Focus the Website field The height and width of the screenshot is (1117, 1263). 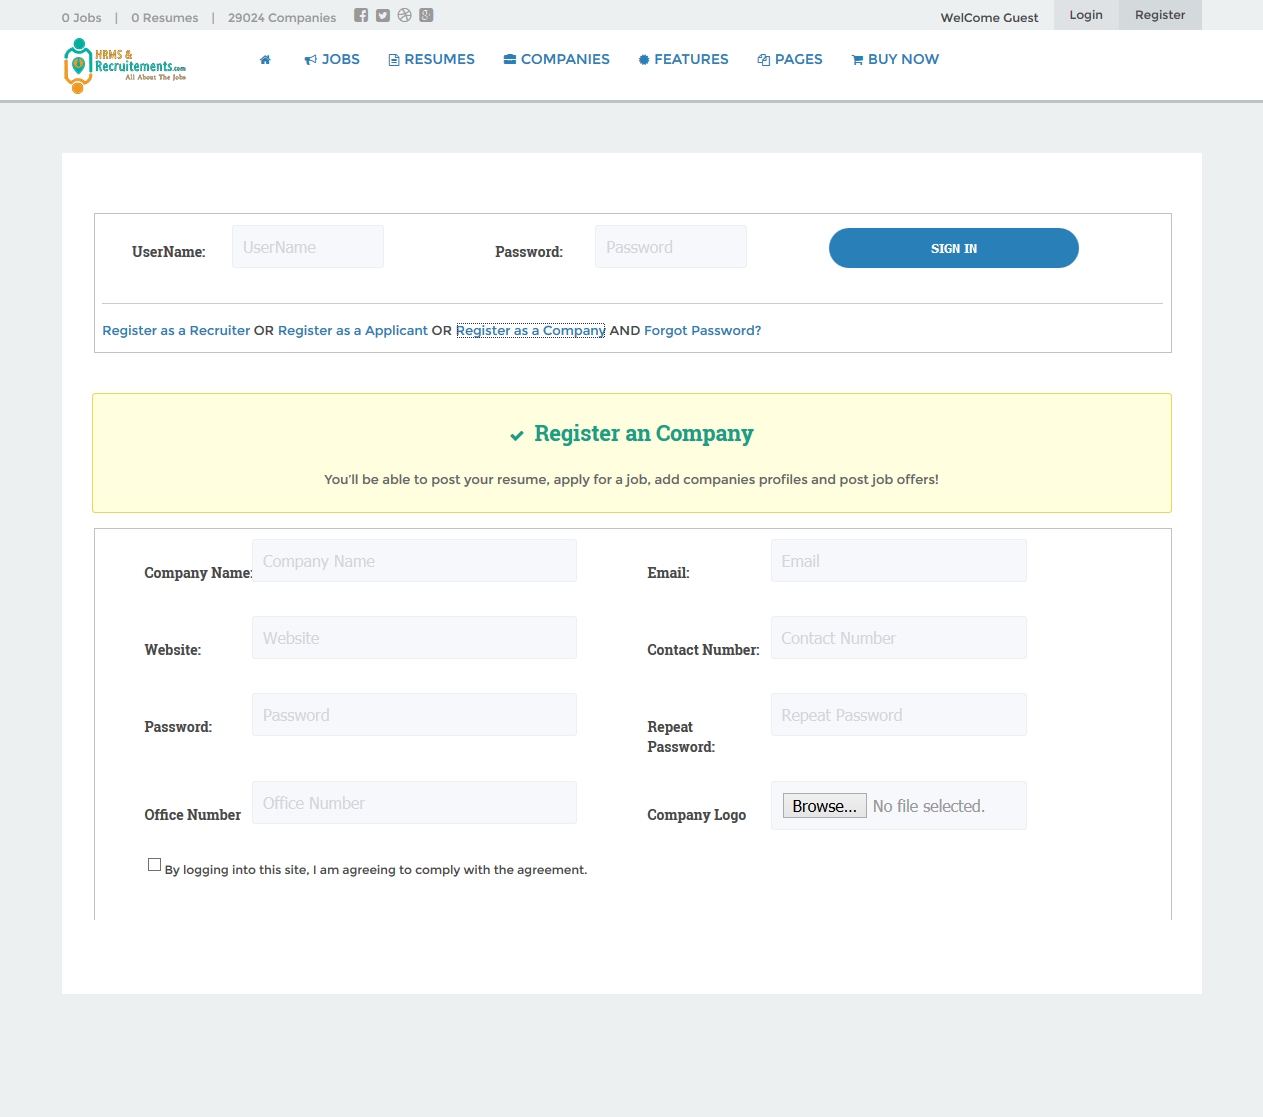[x=414, y=638]
